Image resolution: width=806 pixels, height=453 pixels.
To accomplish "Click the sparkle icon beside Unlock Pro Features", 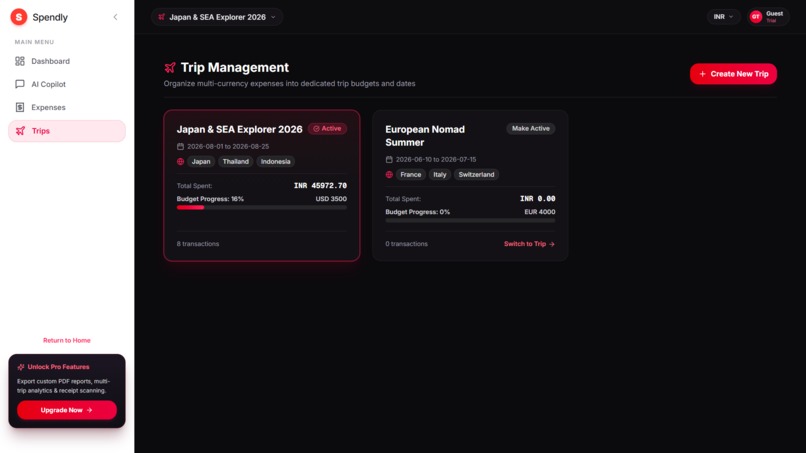I will [21, 367].
